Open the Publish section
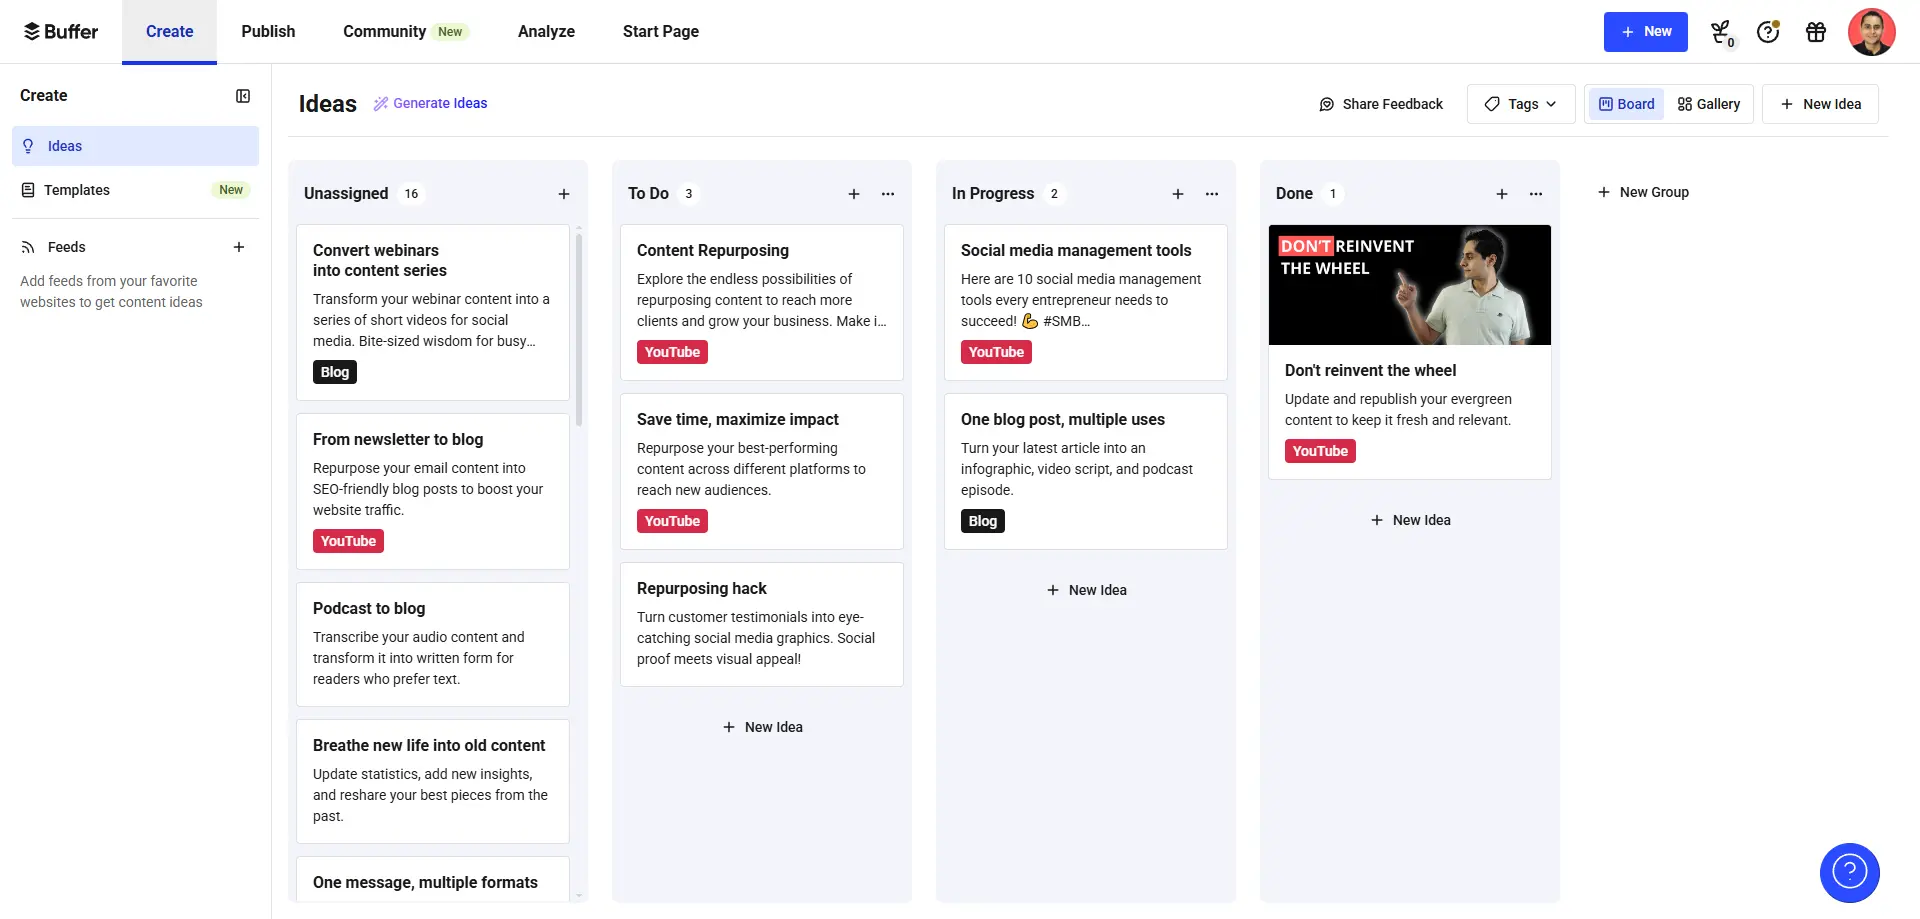This screenshot has height=919, width=1920. [x=267, y=31]
